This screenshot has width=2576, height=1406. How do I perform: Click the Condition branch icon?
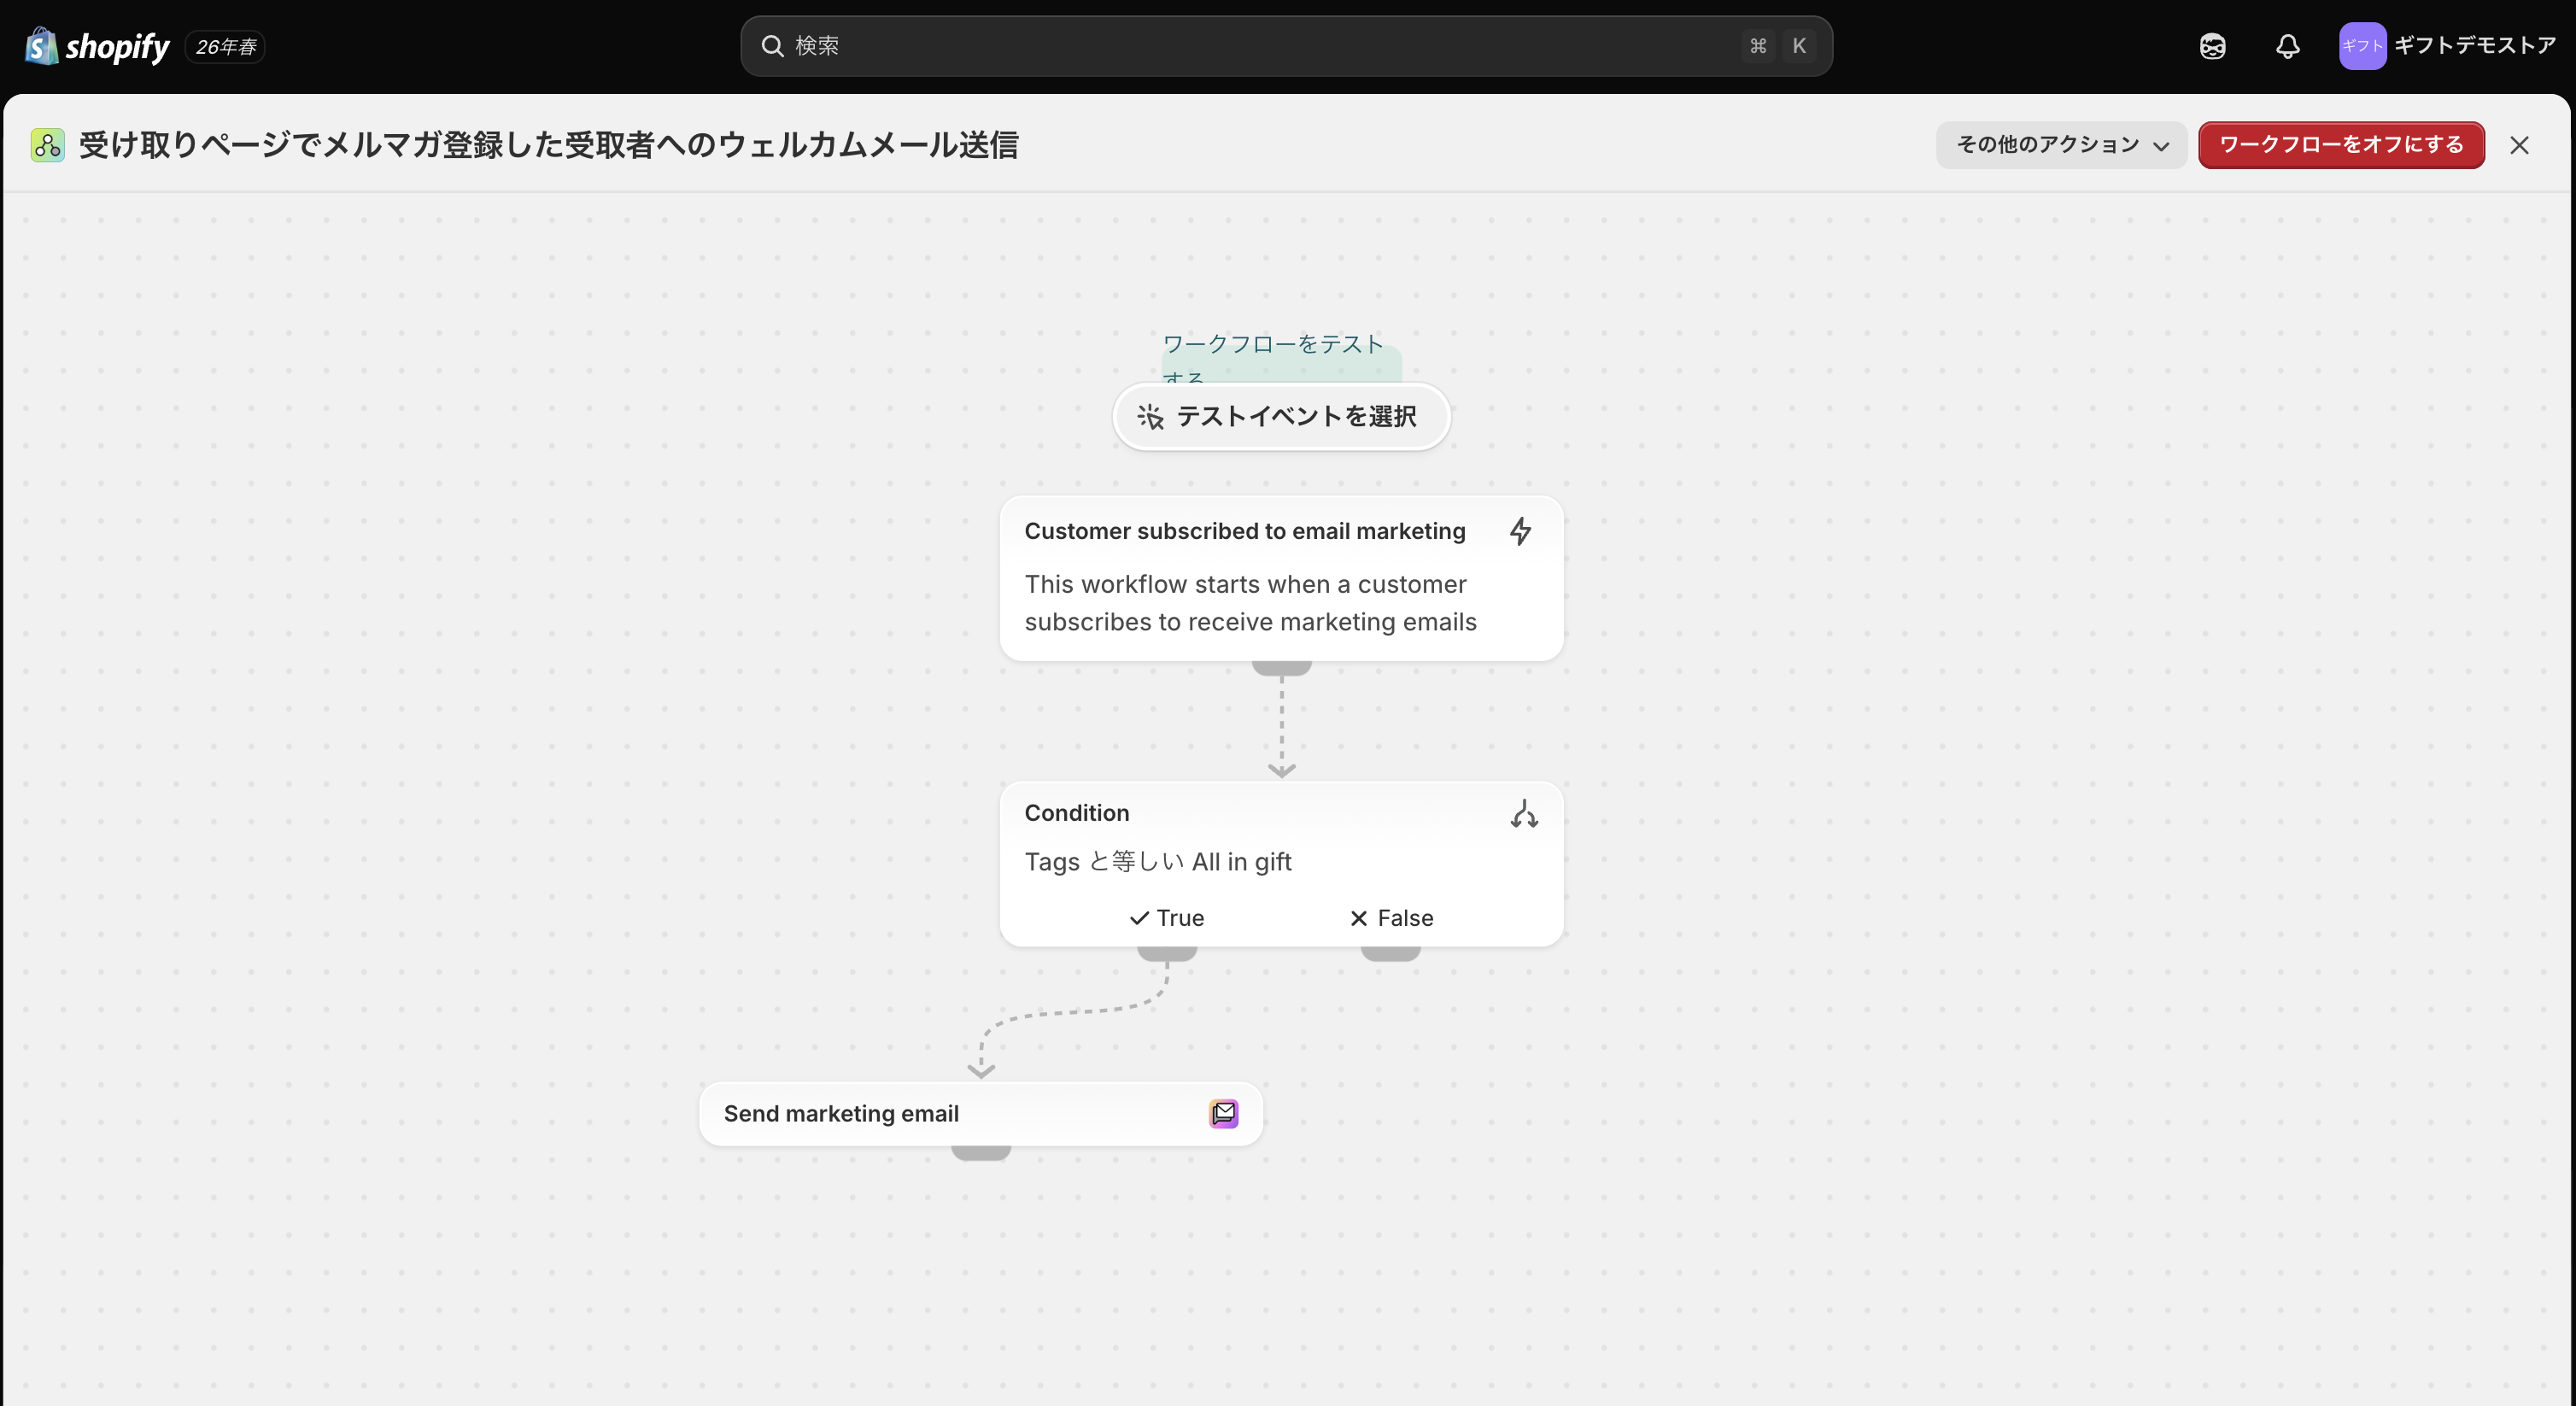[1523, 814]
